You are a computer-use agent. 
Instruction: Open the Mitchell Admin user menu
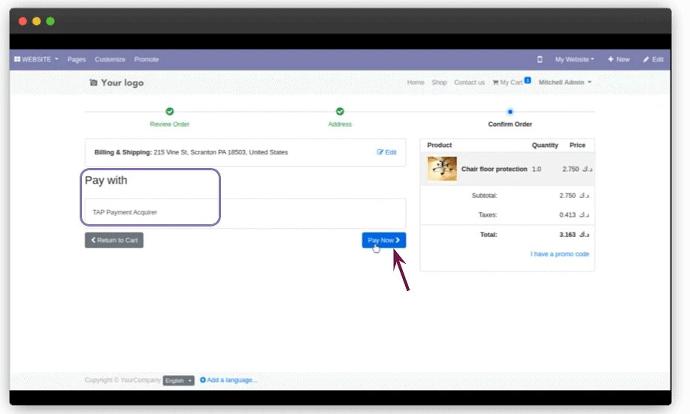tap(565, 82)
